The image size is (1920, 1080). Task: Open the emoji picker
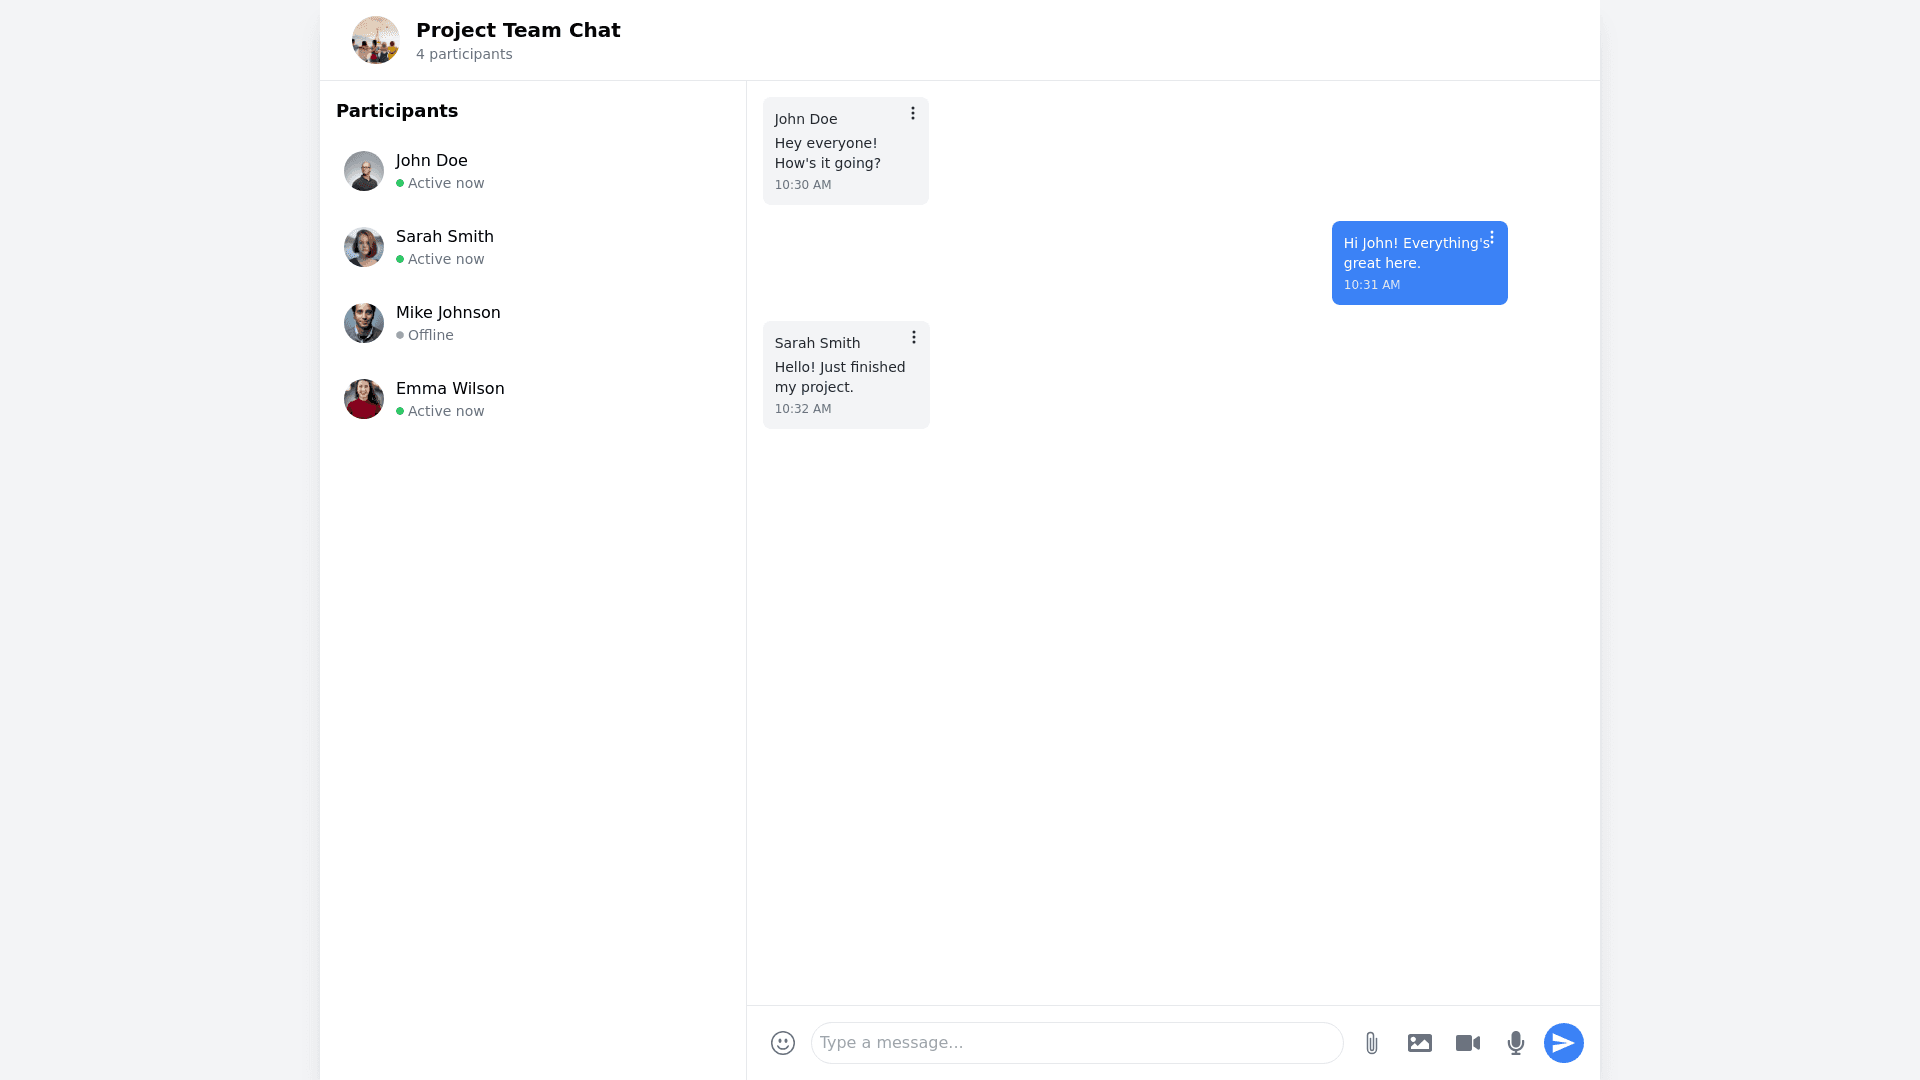[783, 1043]
